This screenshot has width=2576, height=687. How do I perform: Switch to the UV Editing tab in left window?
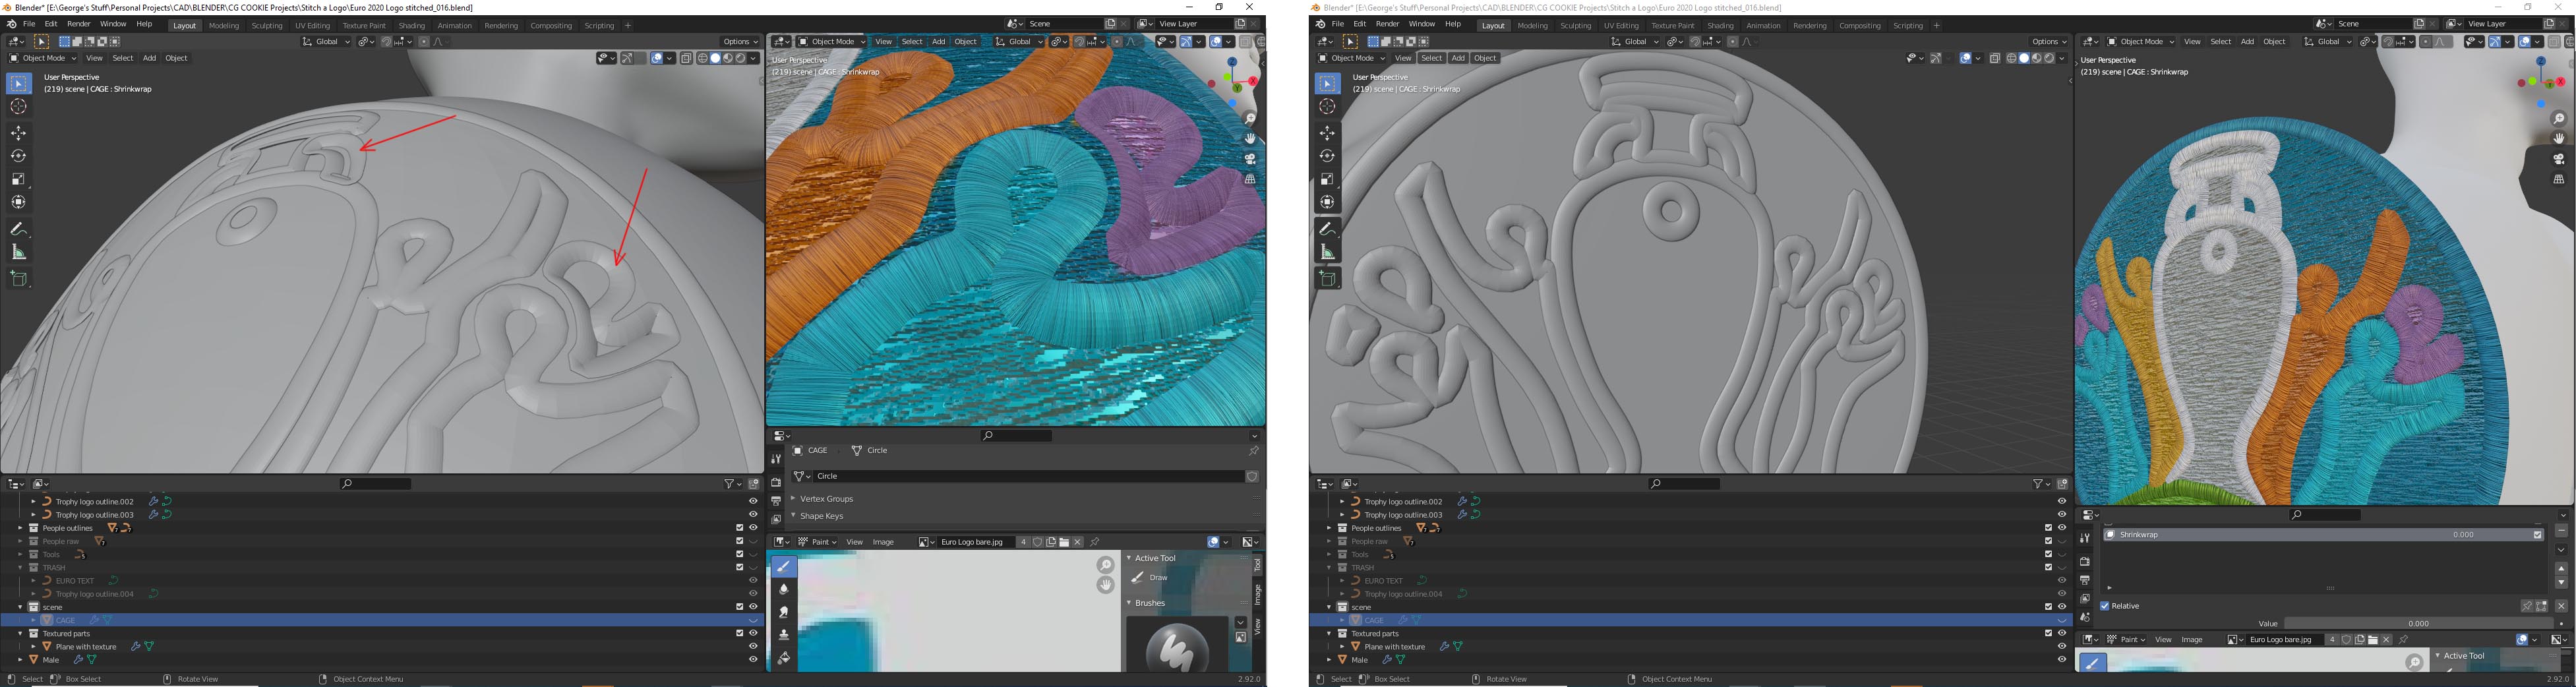[312, 26]
